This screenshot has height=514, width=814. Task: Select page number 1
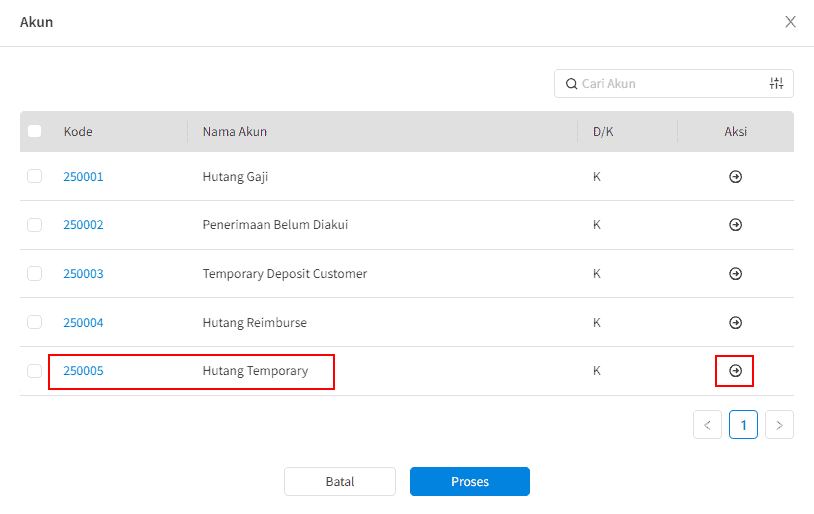pos(743,425)
